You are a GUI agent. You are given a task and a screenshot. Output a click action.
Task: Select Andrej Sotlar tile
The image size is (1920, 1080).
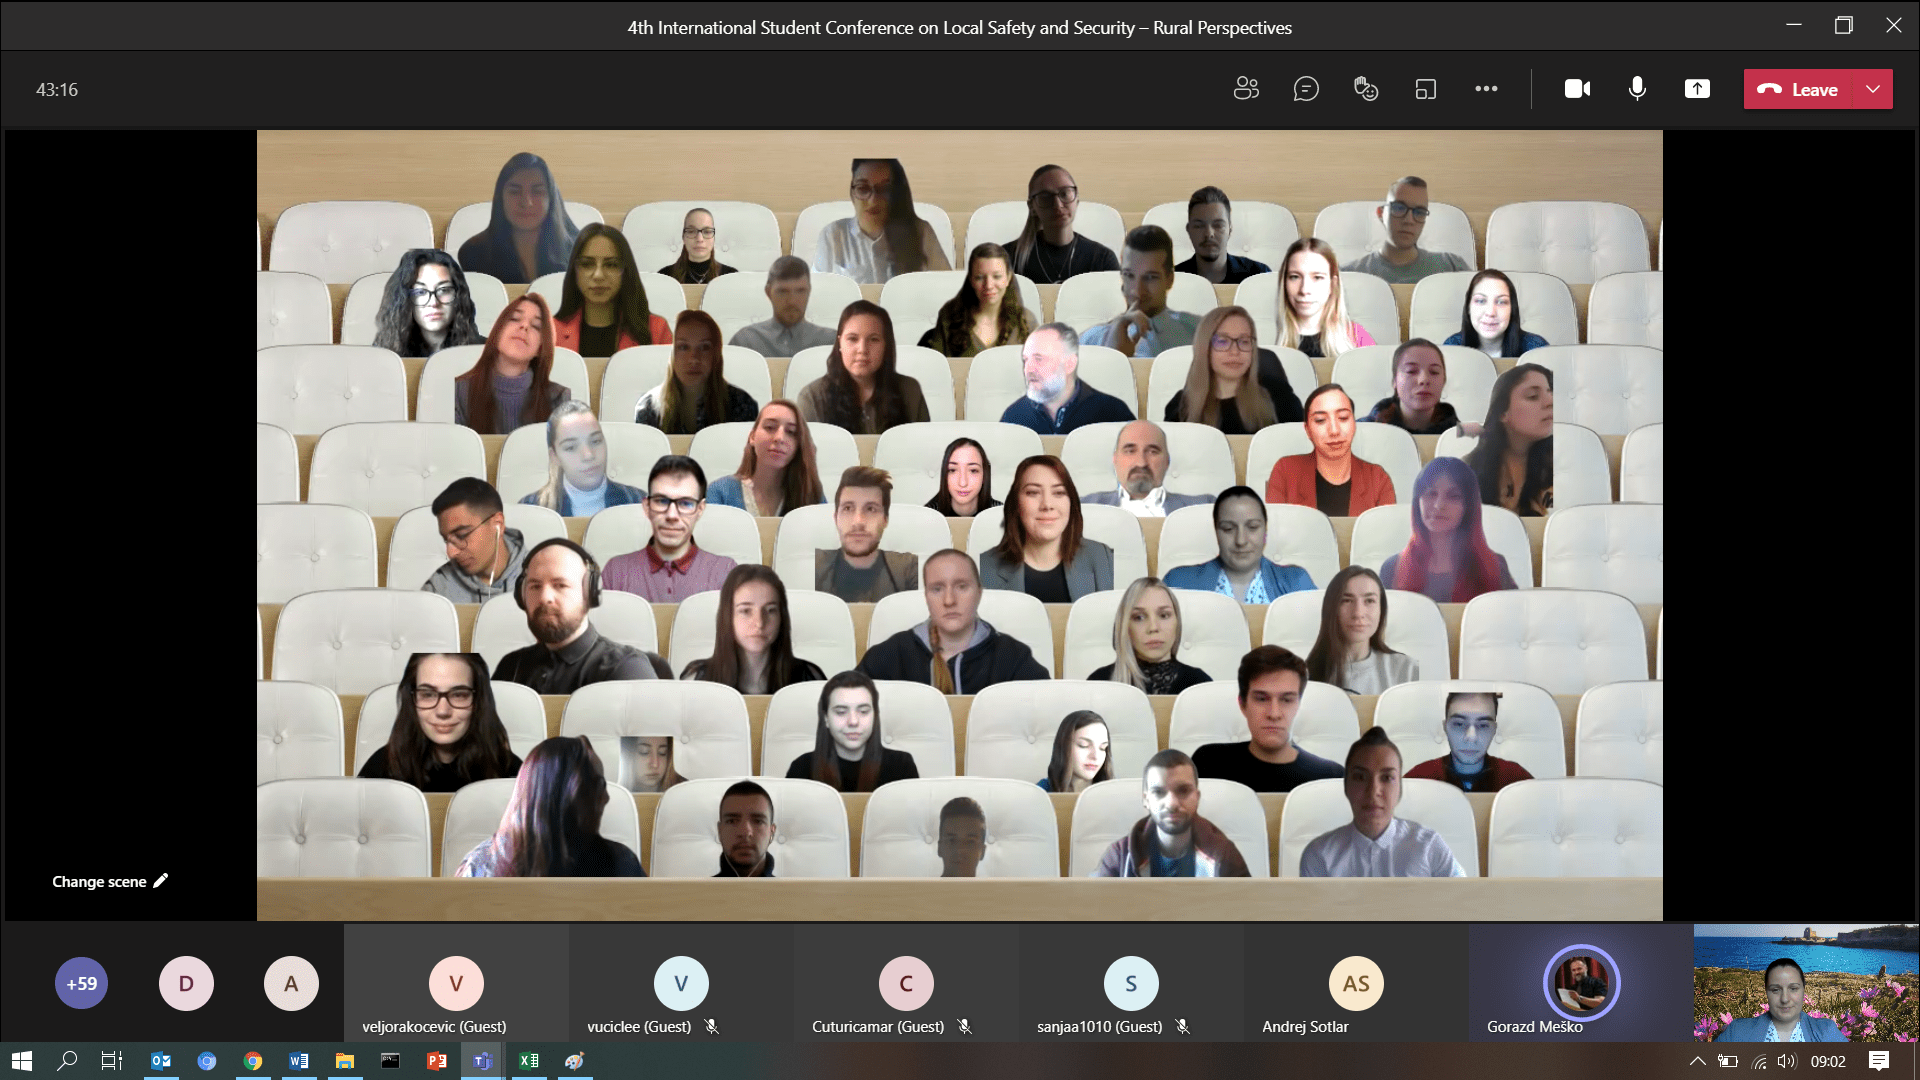point(1356,983)
